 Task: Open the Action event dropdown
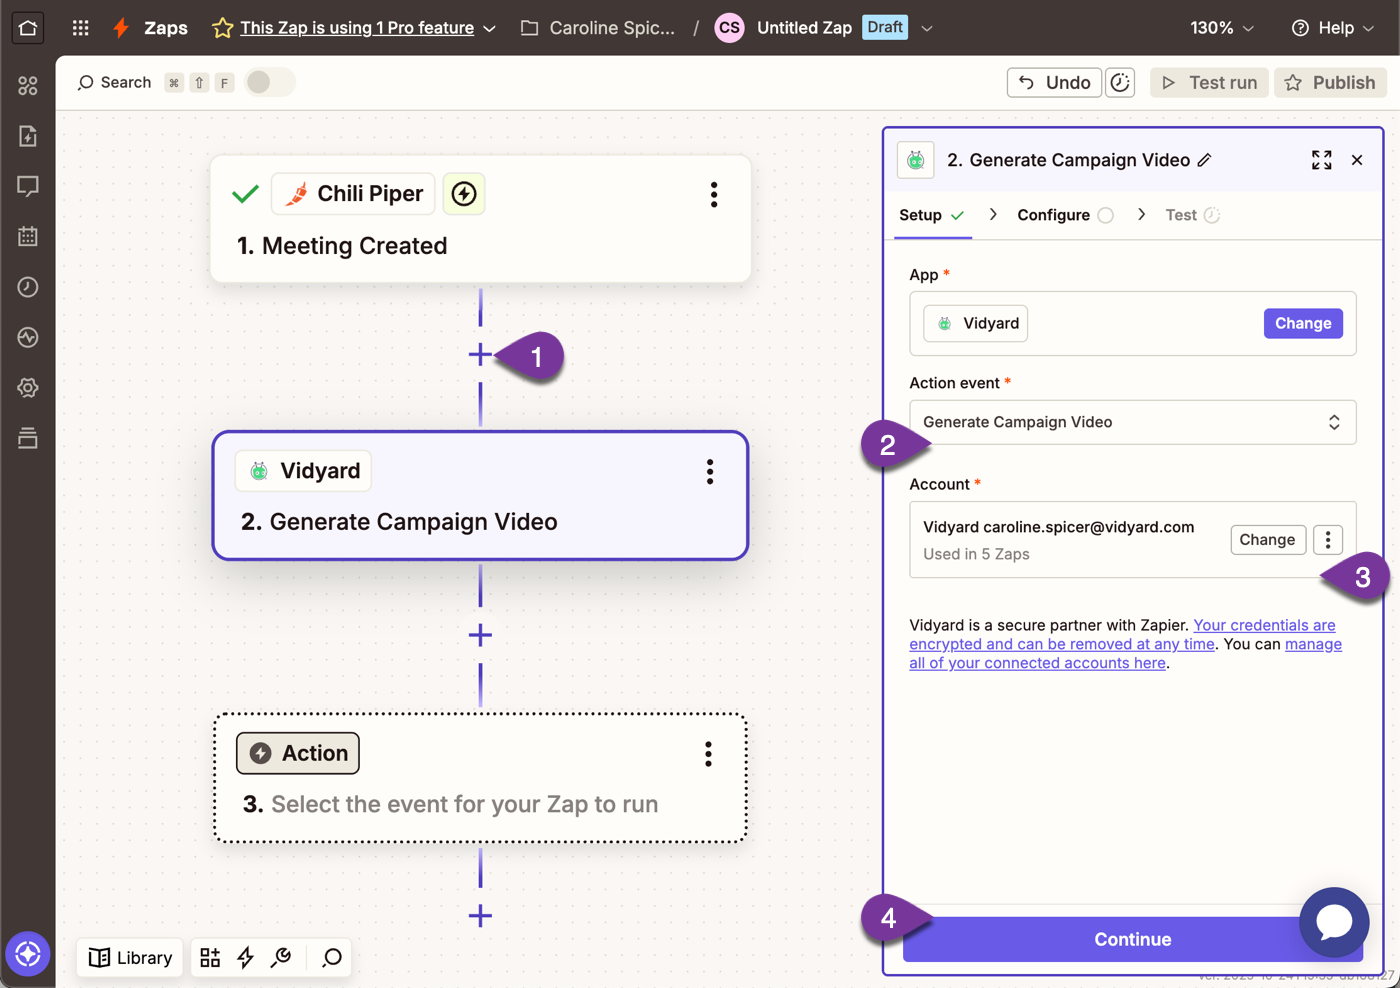(1132, 422)
